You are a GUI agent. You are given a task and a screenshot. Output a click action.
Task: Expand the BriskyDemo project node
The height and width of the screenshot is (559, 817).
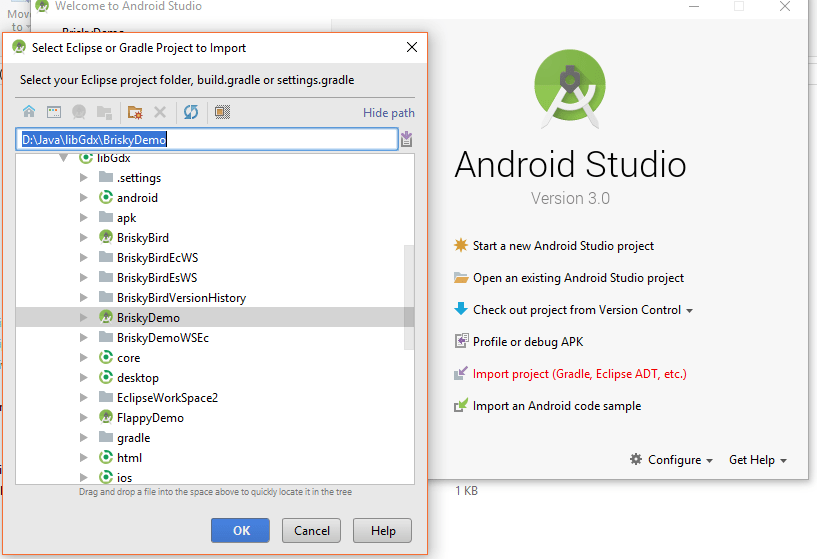[x=83, y=317]
